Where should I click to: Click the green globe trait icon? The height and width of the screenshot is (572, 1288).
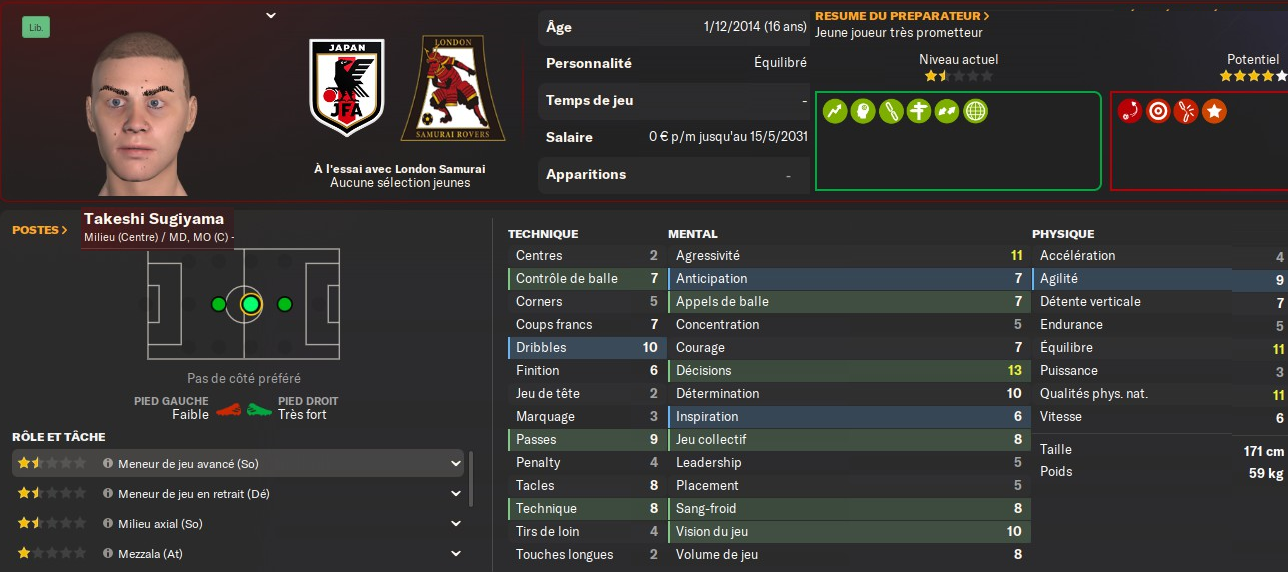click(x=975, y=111)
